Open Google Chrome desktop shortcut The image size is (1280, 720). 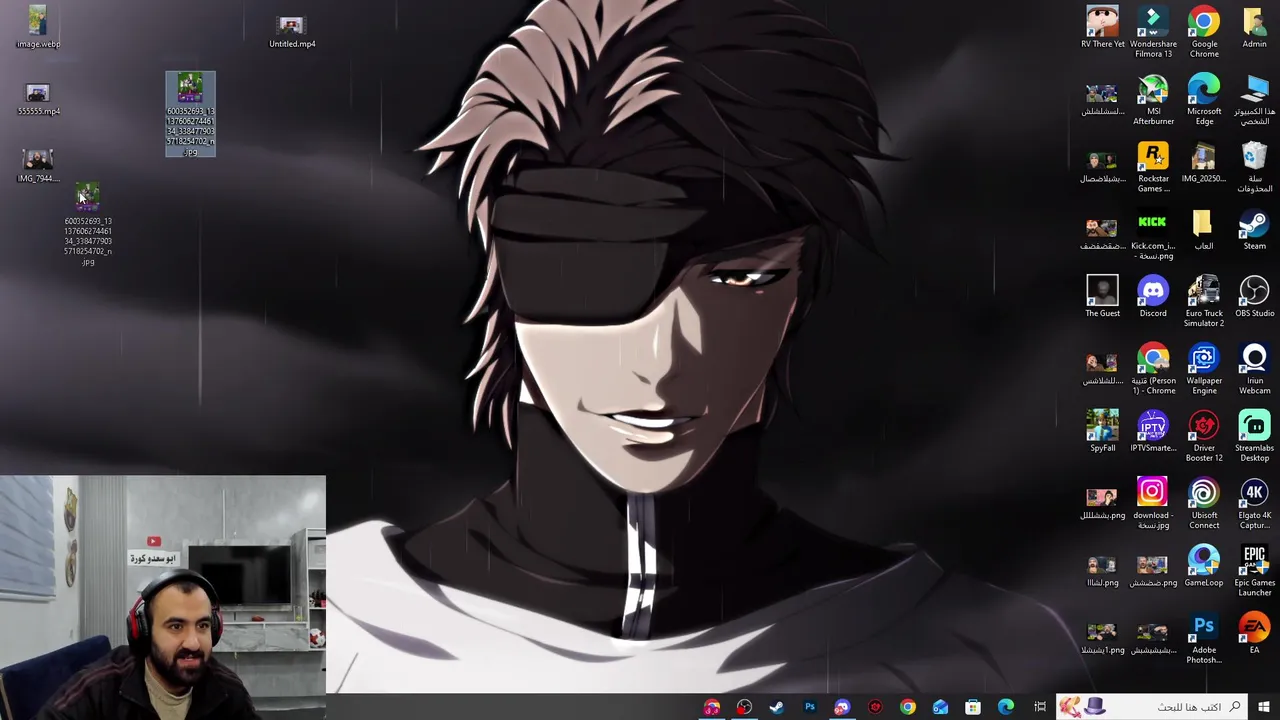(x=1204, y=32)
